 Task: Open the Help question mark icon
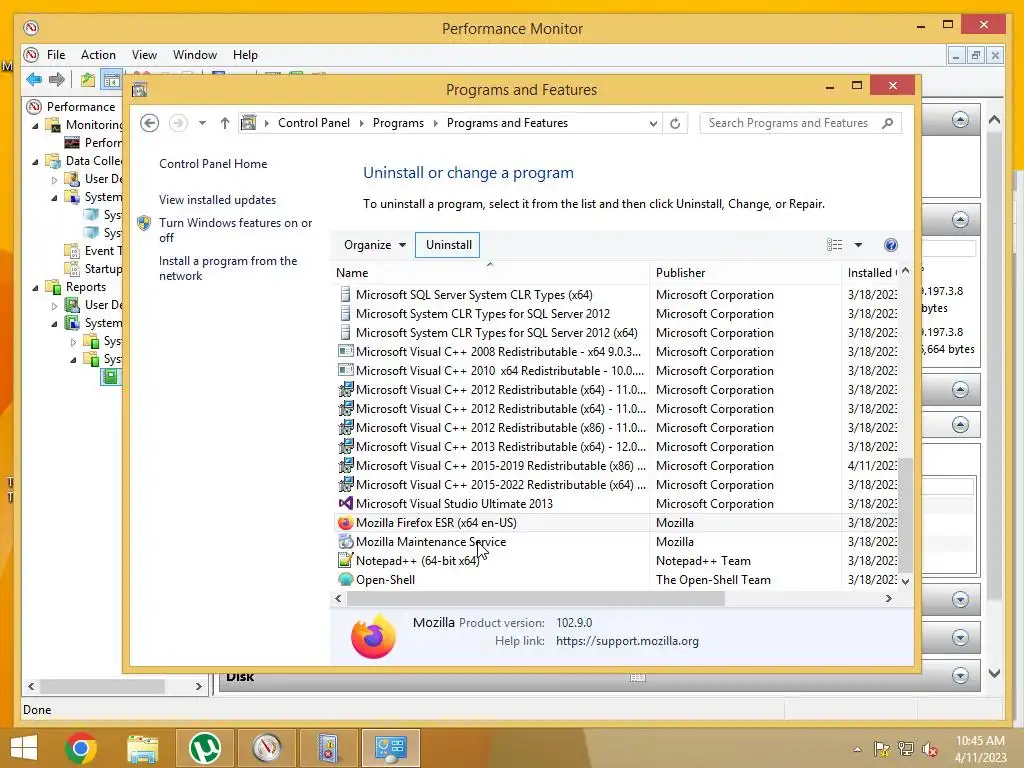(x=890, y=245)
